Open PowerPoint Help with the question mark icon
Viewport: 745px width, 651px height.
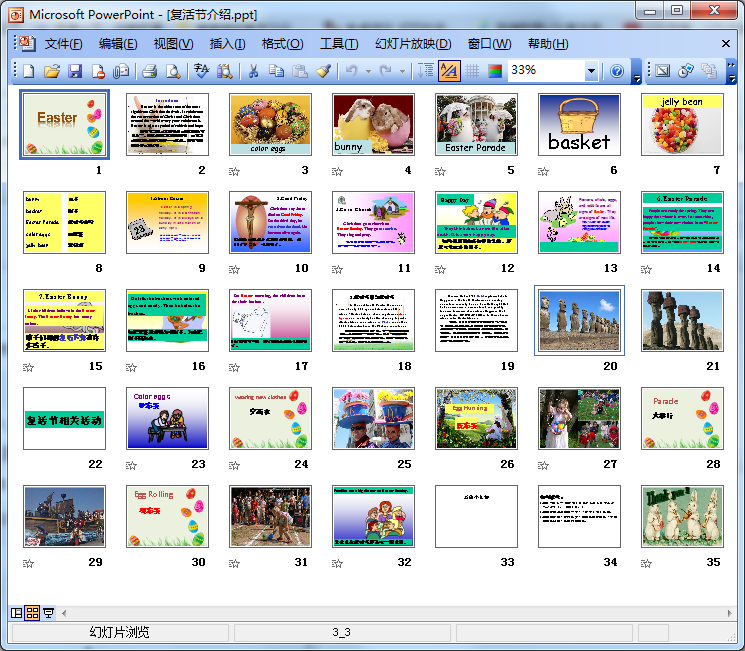pyautogui.click(x=617, y=71)
